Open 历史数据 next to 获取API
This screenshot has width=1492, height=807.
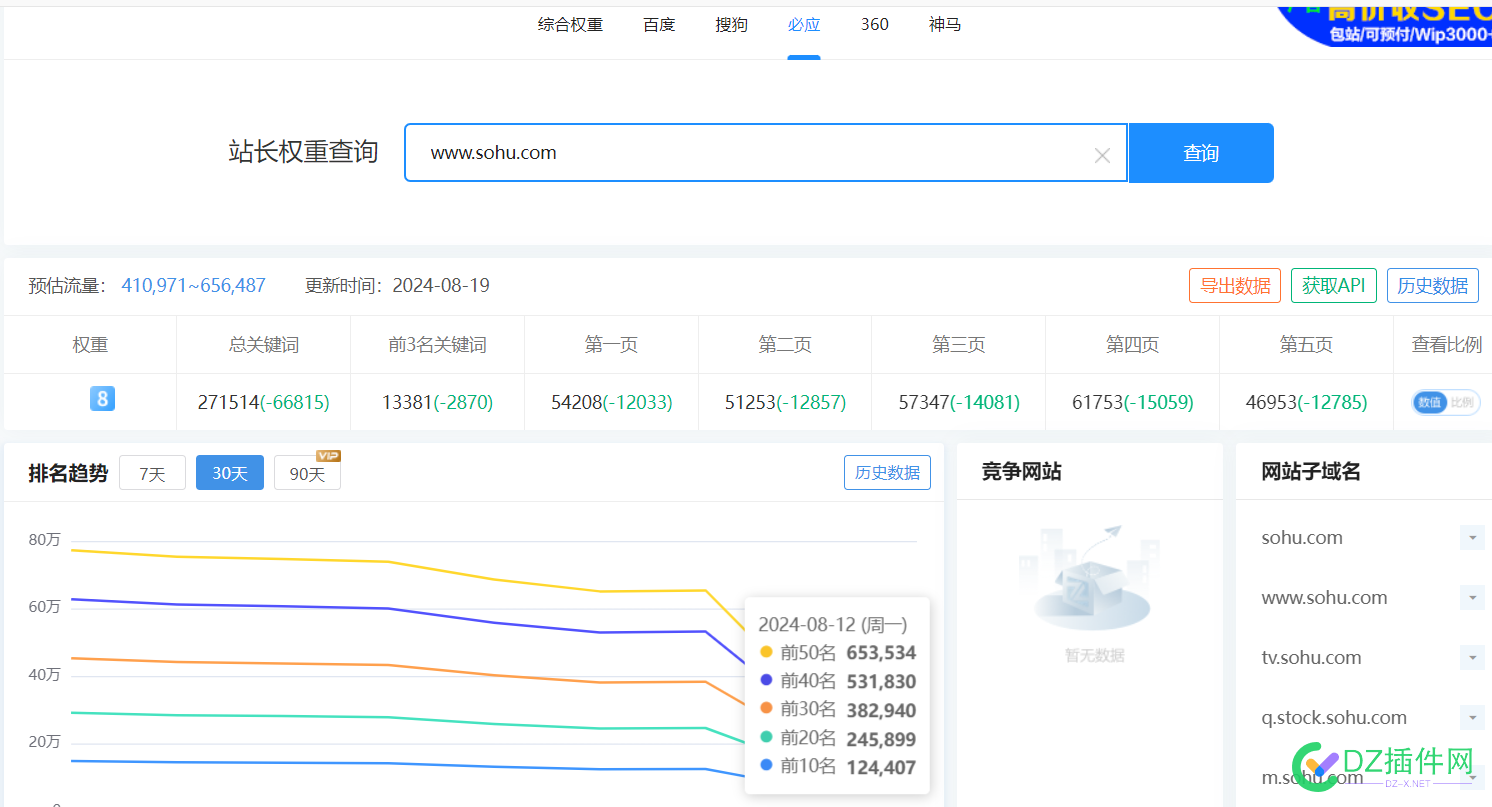[x=1433, y=286]
